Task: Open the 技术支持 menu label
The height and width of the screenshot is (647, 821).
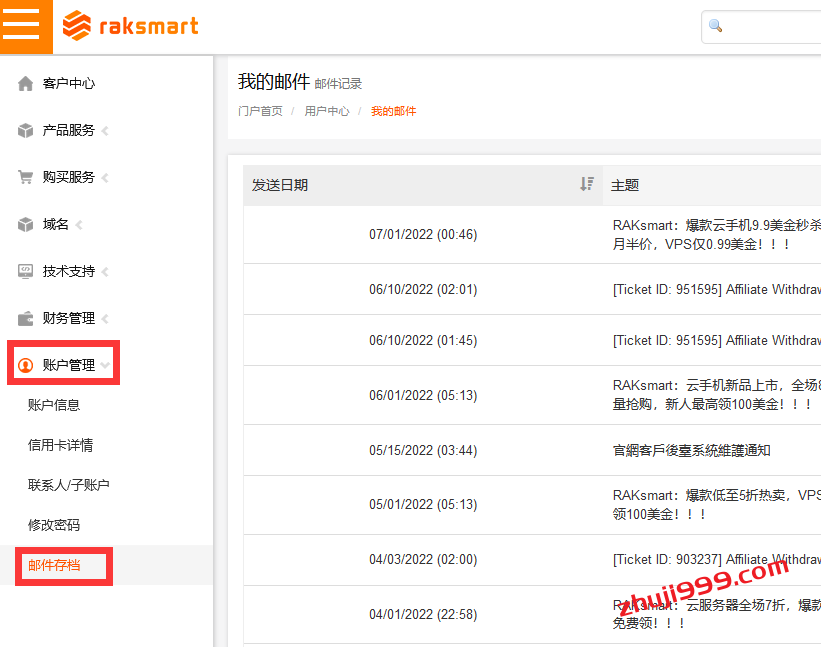Action: (x=69, y=271)
